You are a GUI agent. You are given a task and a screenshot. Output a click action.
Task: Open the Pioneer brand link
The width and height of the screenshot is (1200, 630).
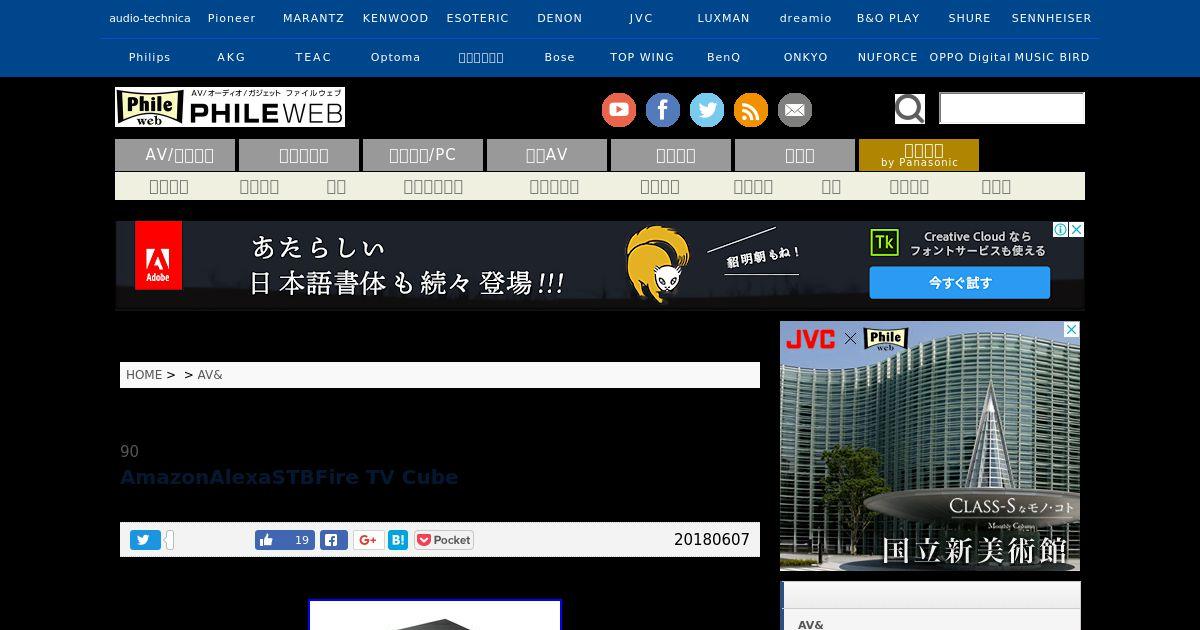point(232,18)
